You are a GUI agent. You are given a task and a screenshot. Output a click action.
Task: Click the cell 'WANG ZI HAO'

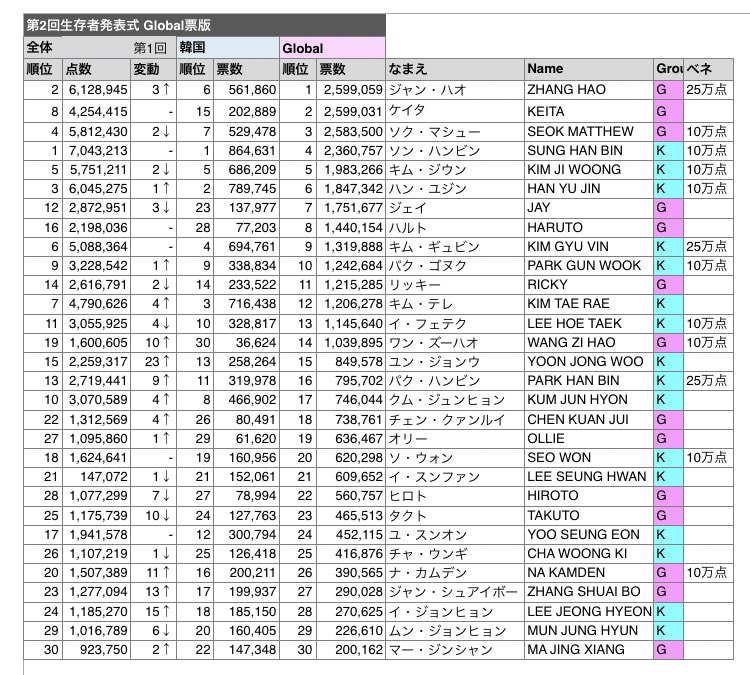point(589,343)
